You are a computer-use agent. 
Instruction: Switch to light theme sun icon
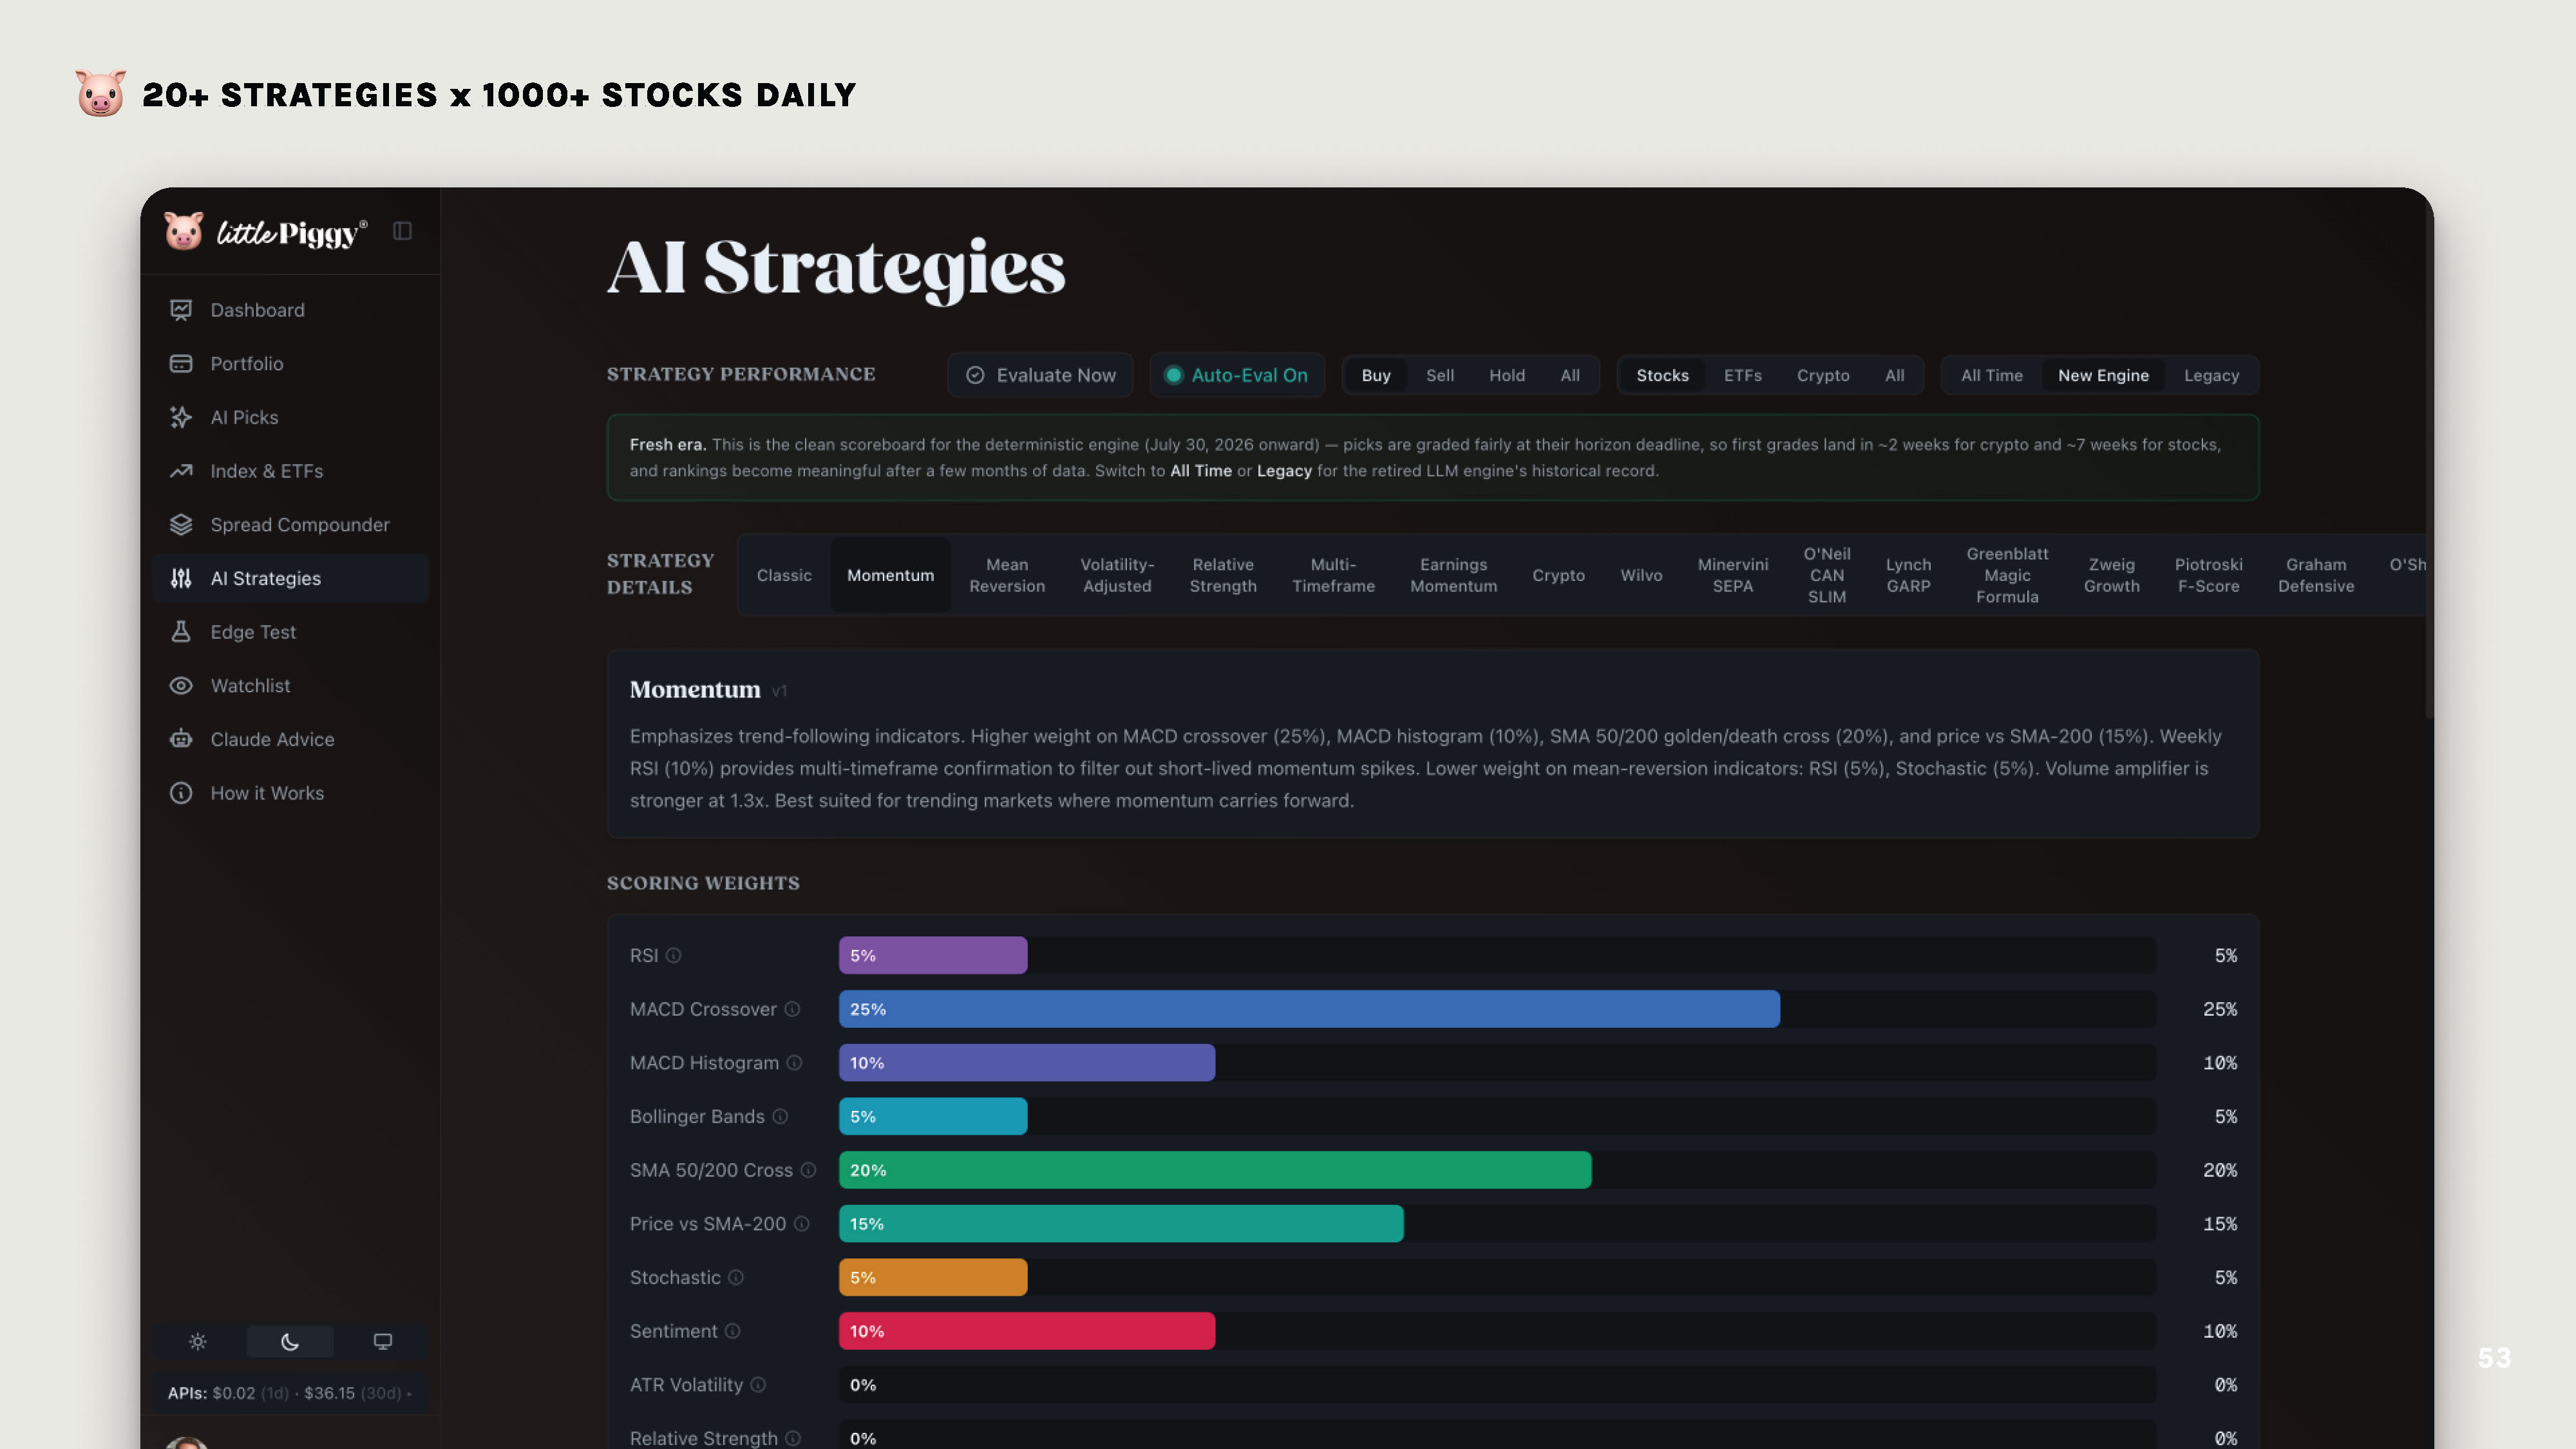(198, 1342)
